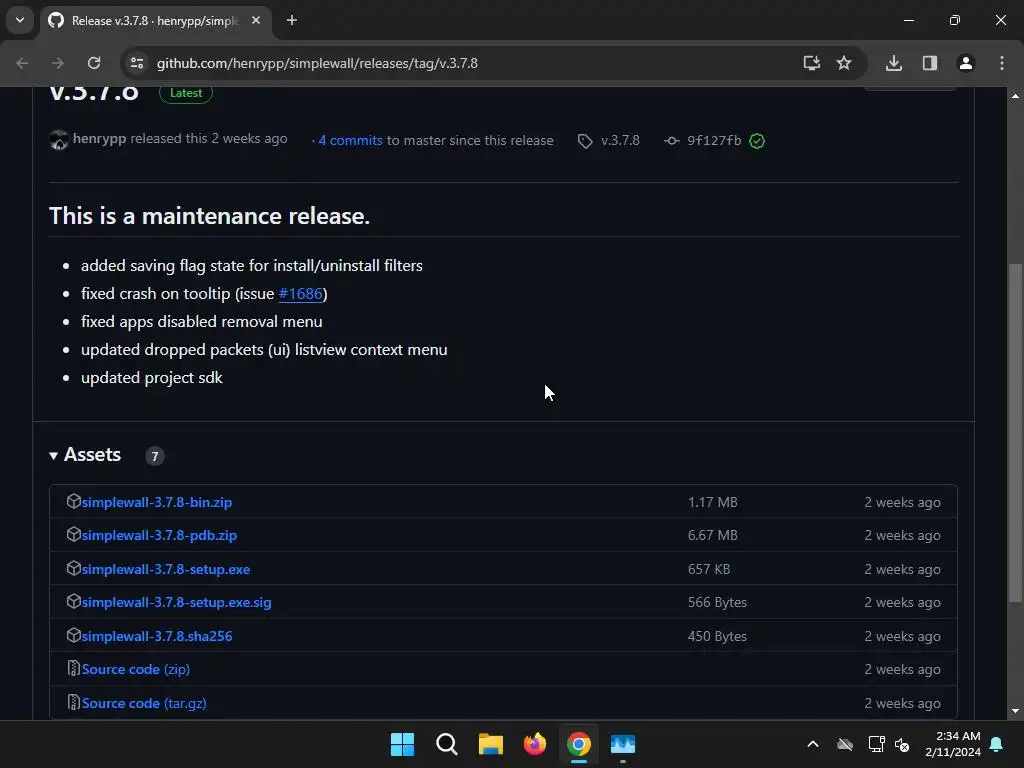This screenshot has height=768, width=1024.
Task: Click the muted volume tray icon
Action: click(x=902, y=744)
